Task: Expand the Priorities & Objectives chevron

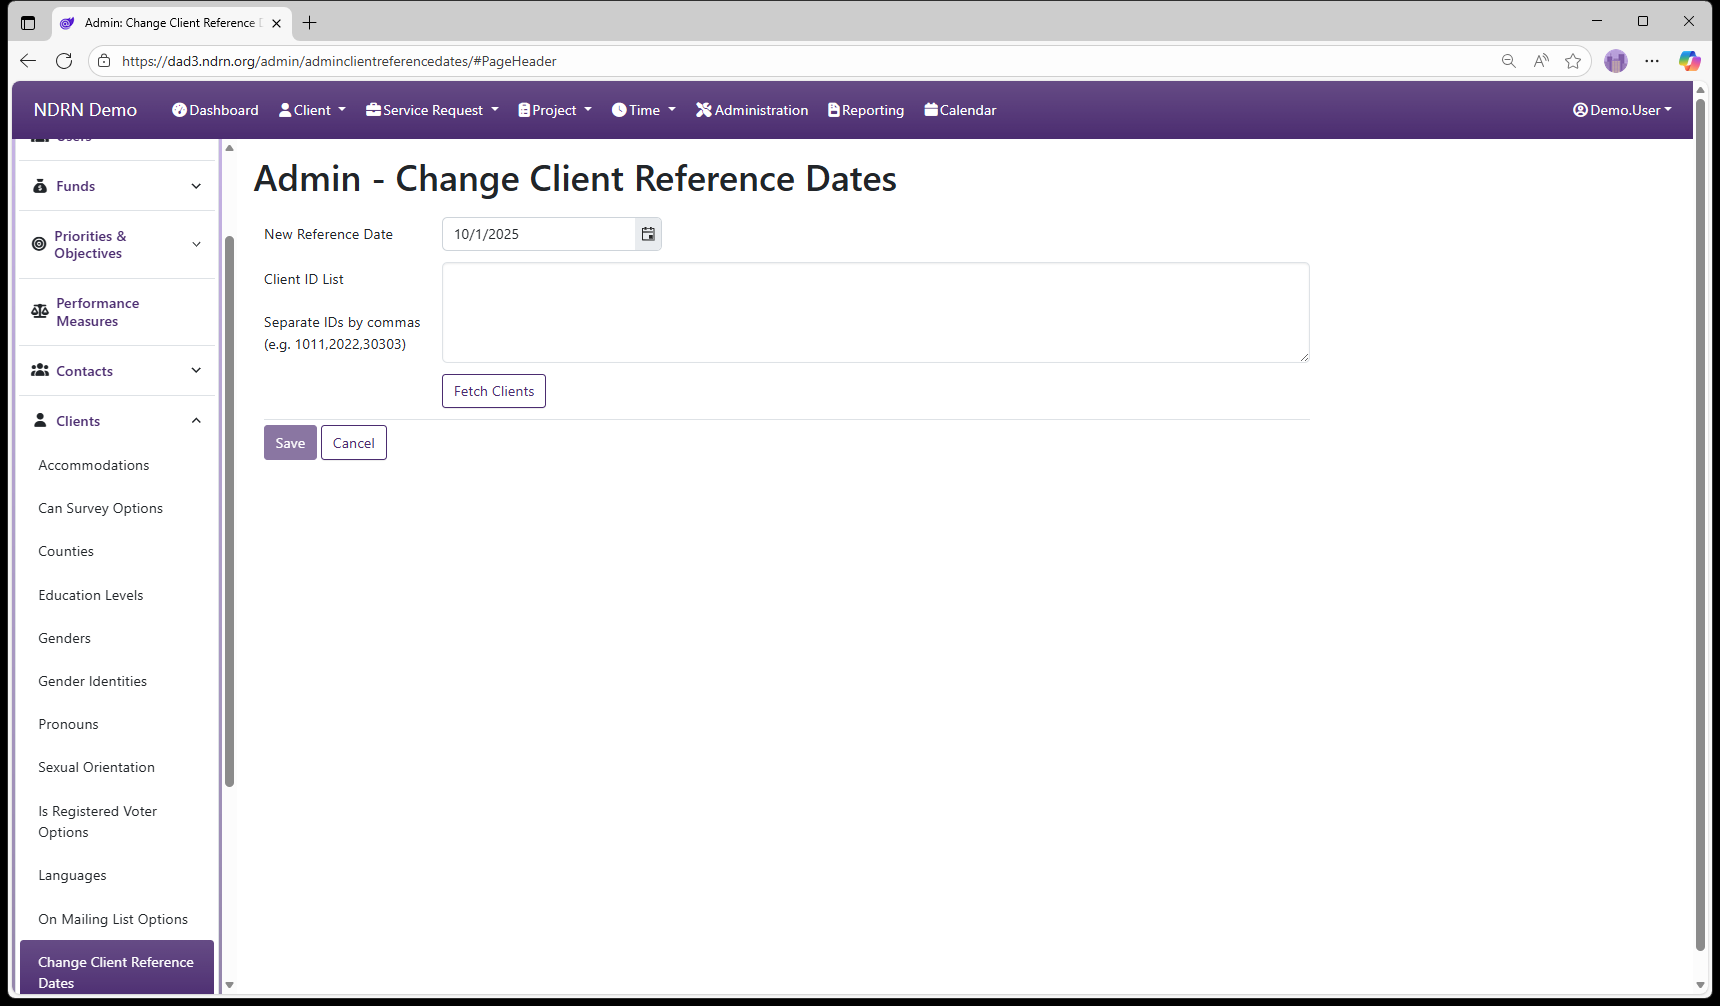Action: tap(196, 244)
